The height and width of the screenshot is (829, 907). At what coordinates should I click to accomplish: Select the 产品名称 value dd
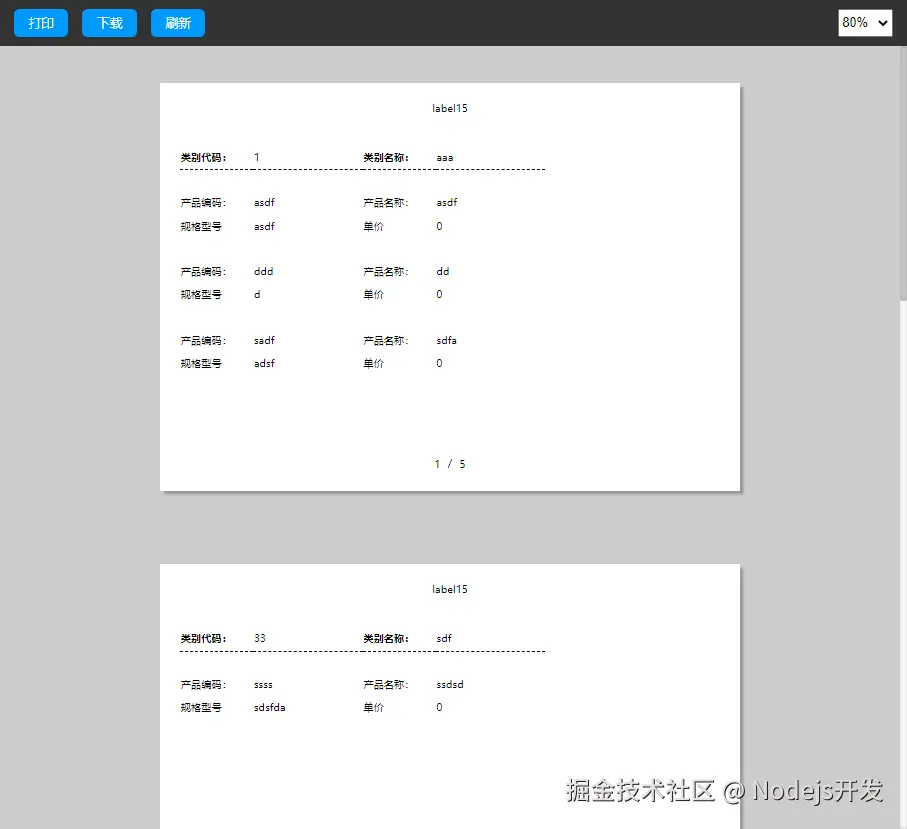point(442,271)
